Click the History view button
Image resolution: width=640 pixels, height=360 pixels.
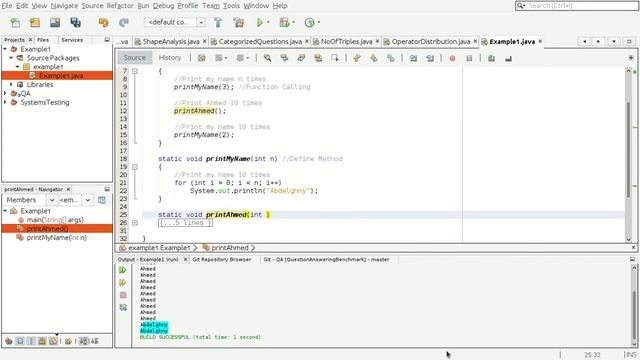click(x=170, y=58)
